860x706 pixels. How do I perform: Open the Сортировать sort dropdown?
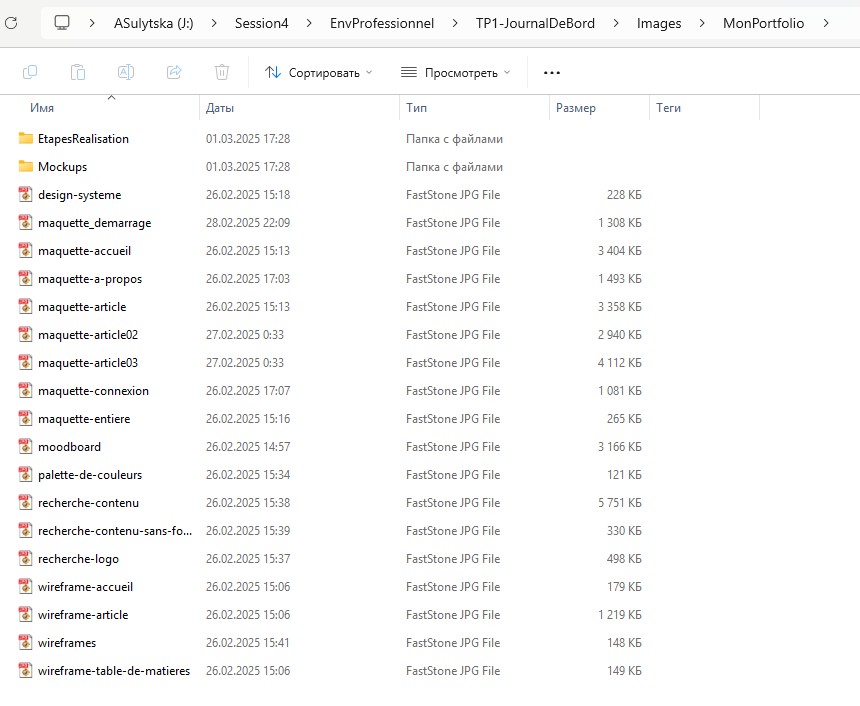coord(318,72)
